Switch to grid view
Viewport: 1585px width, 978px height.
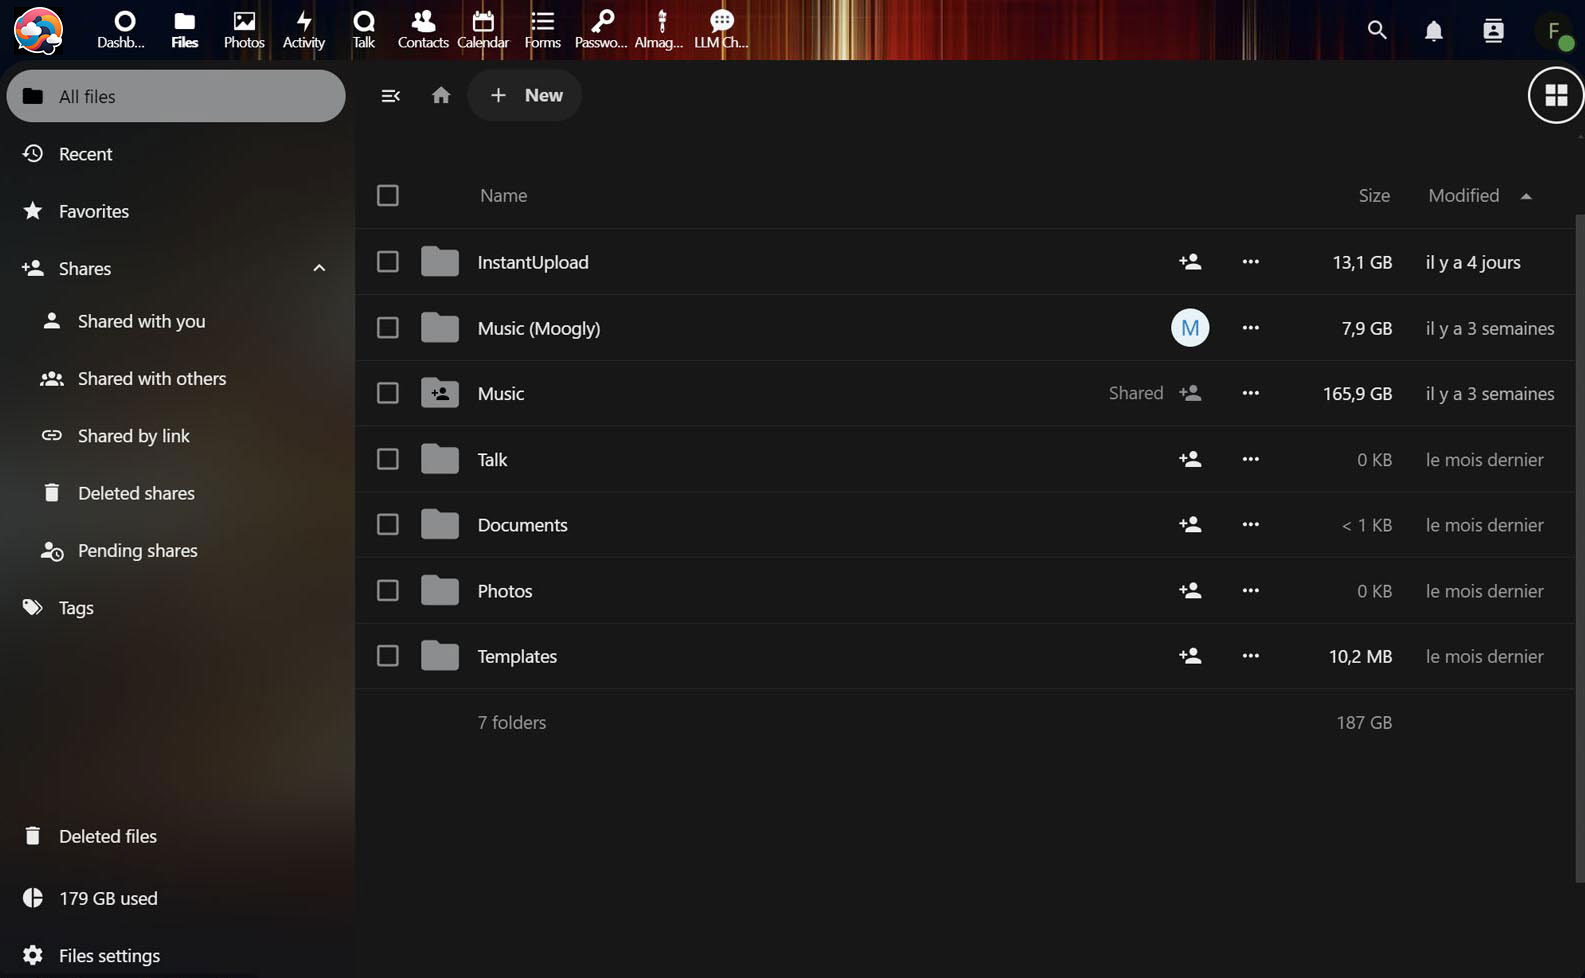1556,95
